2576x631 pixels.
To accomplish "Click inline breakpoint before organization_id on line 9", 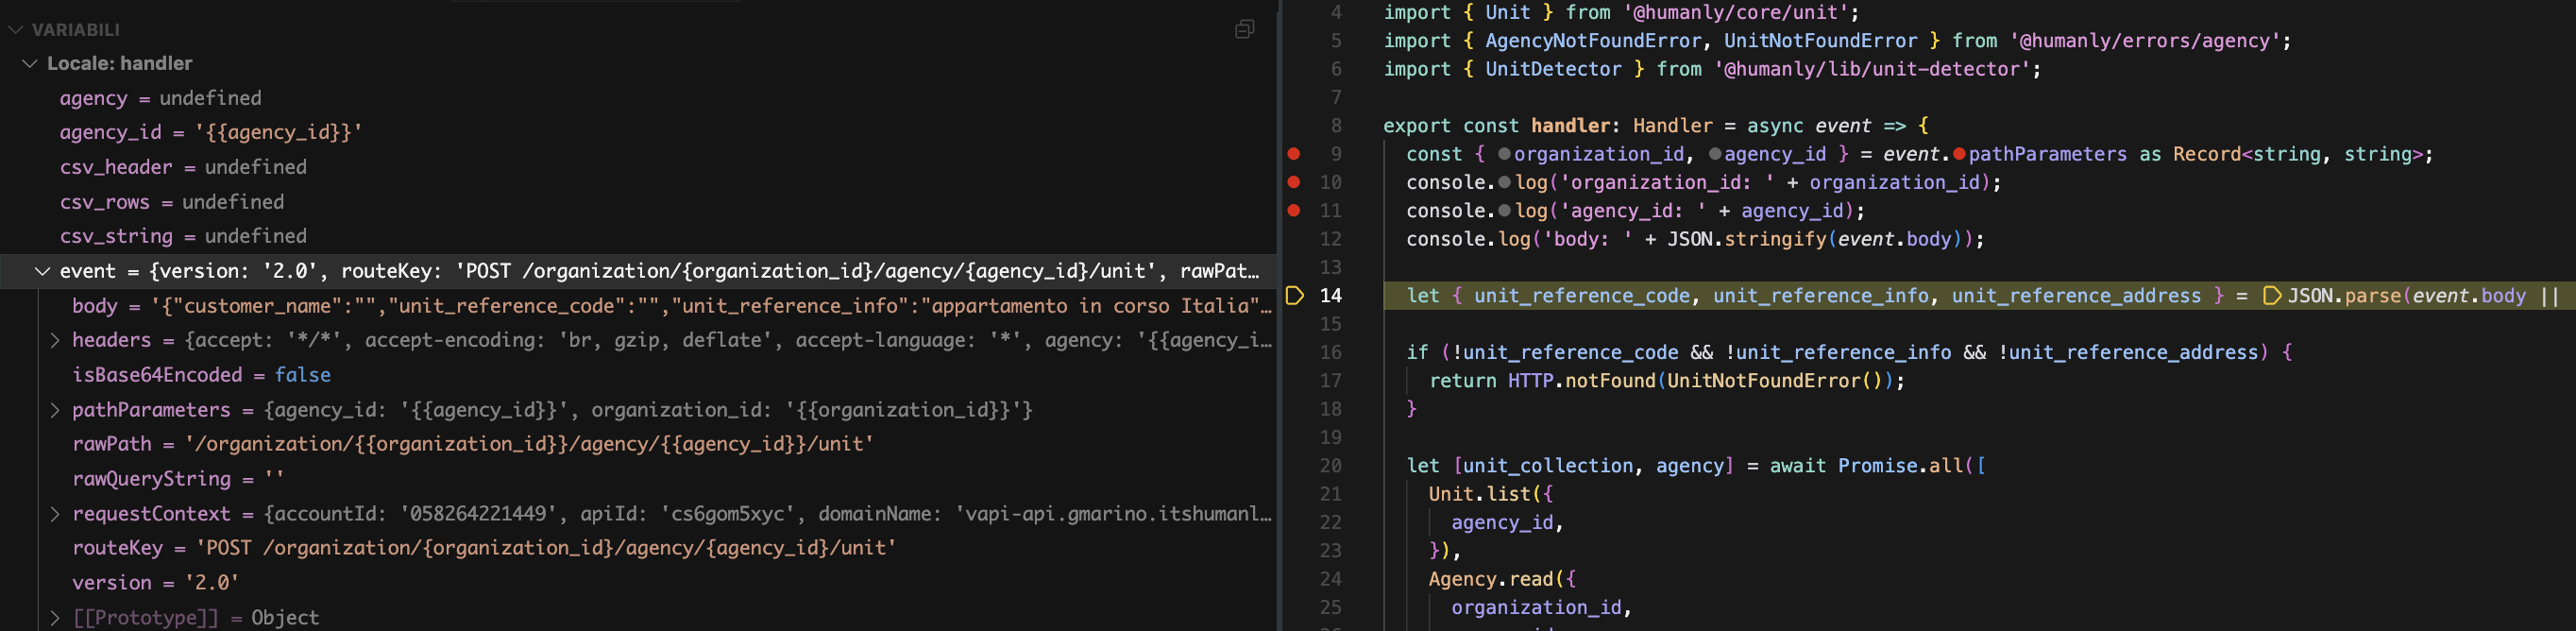I will click(x=1504, y=154).
